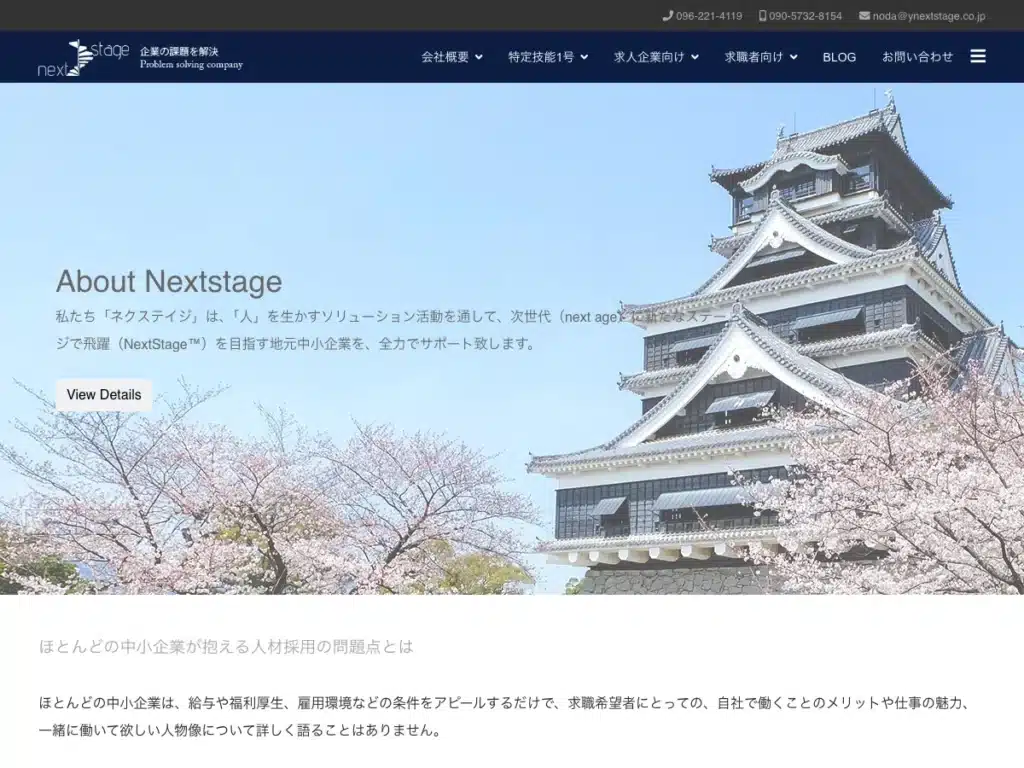Click the View Details button
Image resolution: width=1024 pixels, height=768 pixels.
104,394
